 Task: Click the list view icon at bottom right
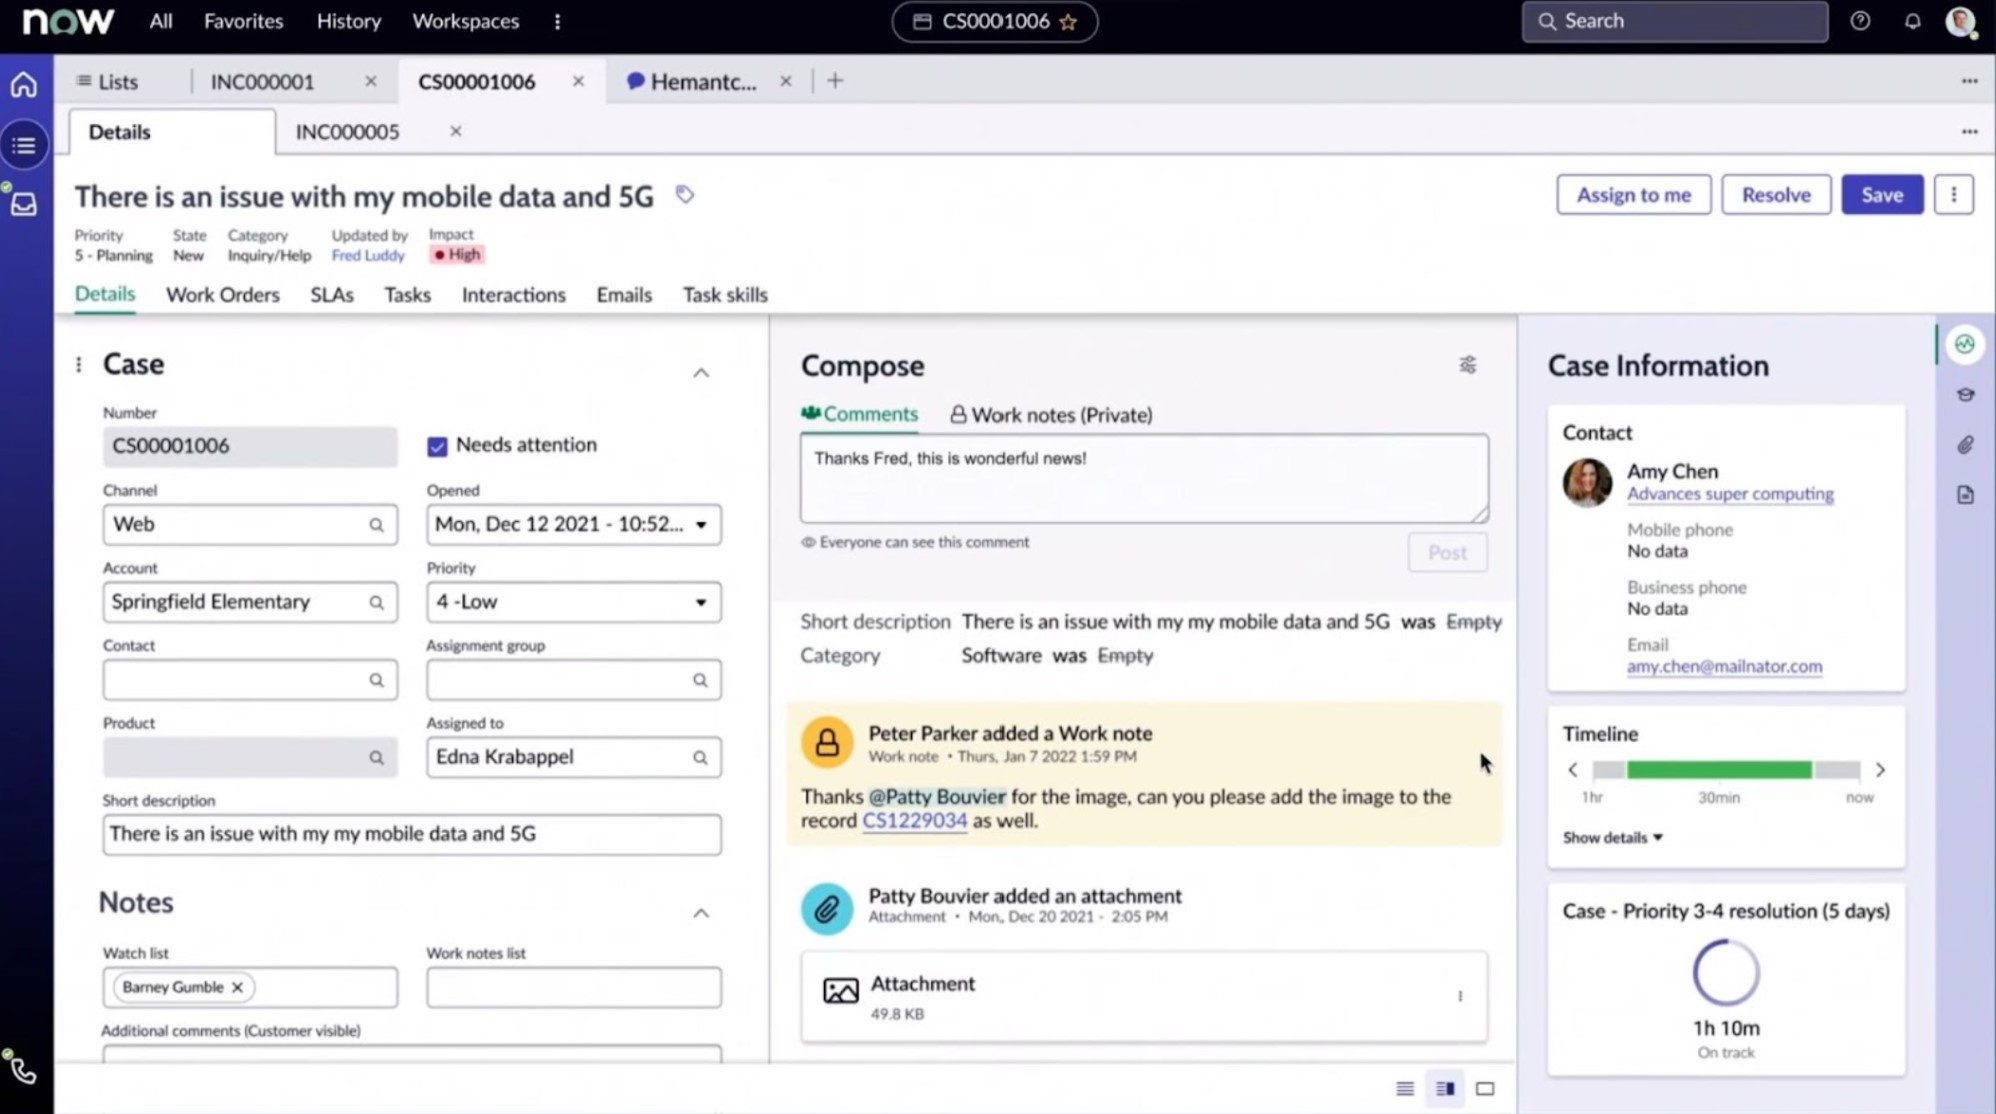pos(1405,1088)
